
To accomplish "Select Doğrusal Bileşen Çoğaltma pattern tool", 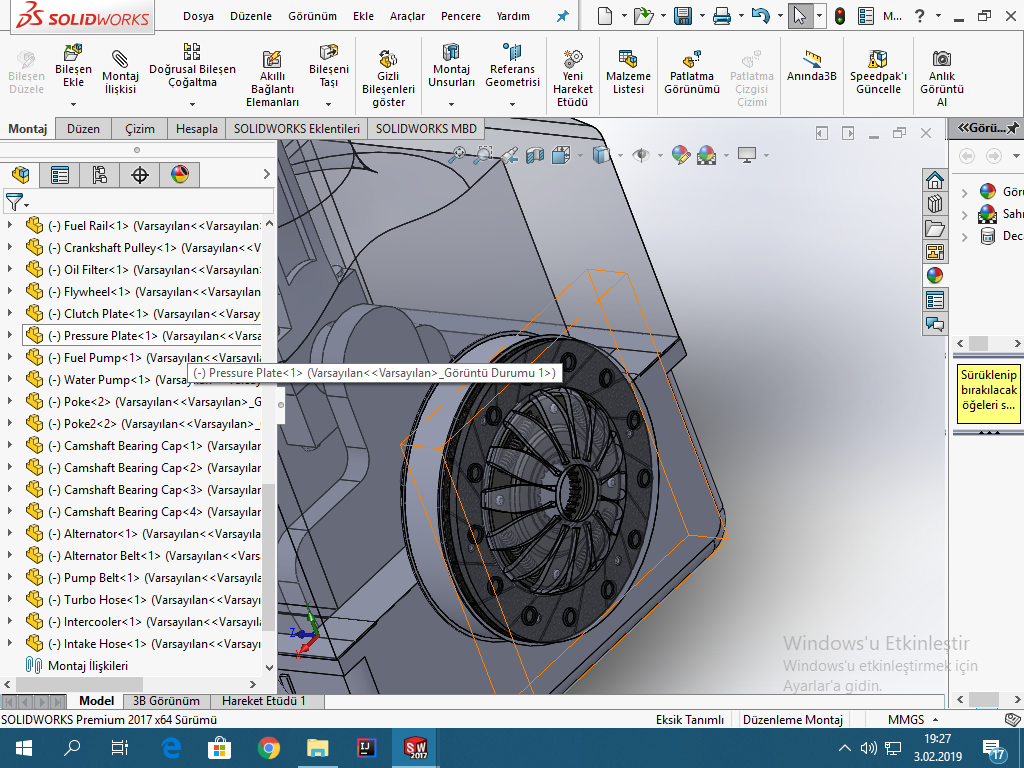I will [x=192, y=65].
